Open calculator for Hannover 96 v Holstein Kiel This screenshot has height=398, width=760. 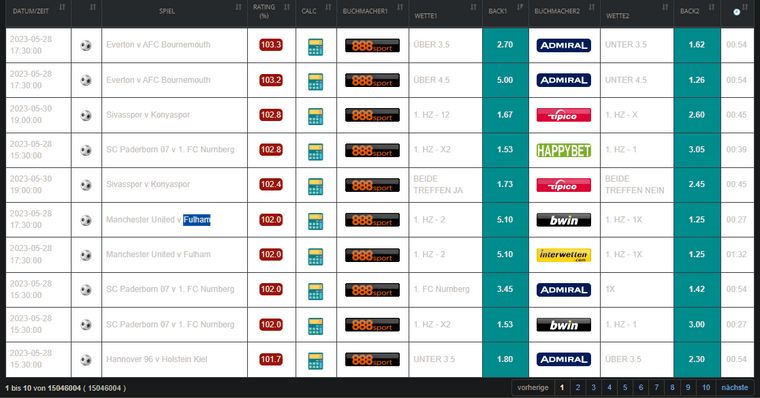click(x=316, y=361)
